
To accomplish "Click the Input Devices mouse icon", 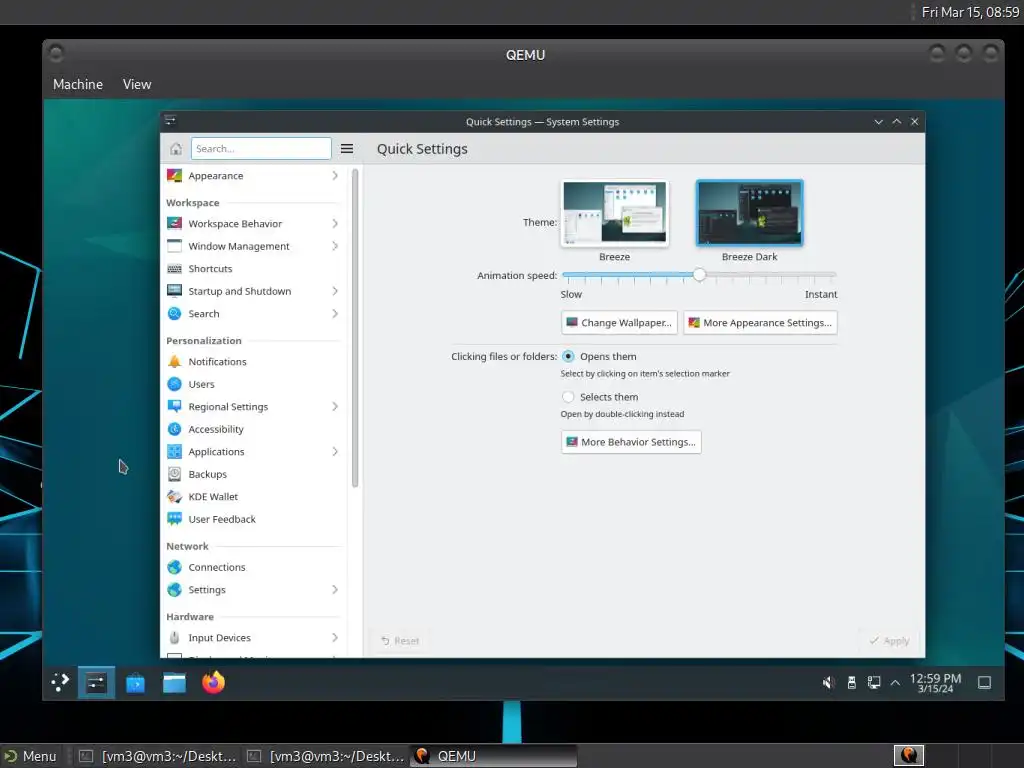I will 174,638.
